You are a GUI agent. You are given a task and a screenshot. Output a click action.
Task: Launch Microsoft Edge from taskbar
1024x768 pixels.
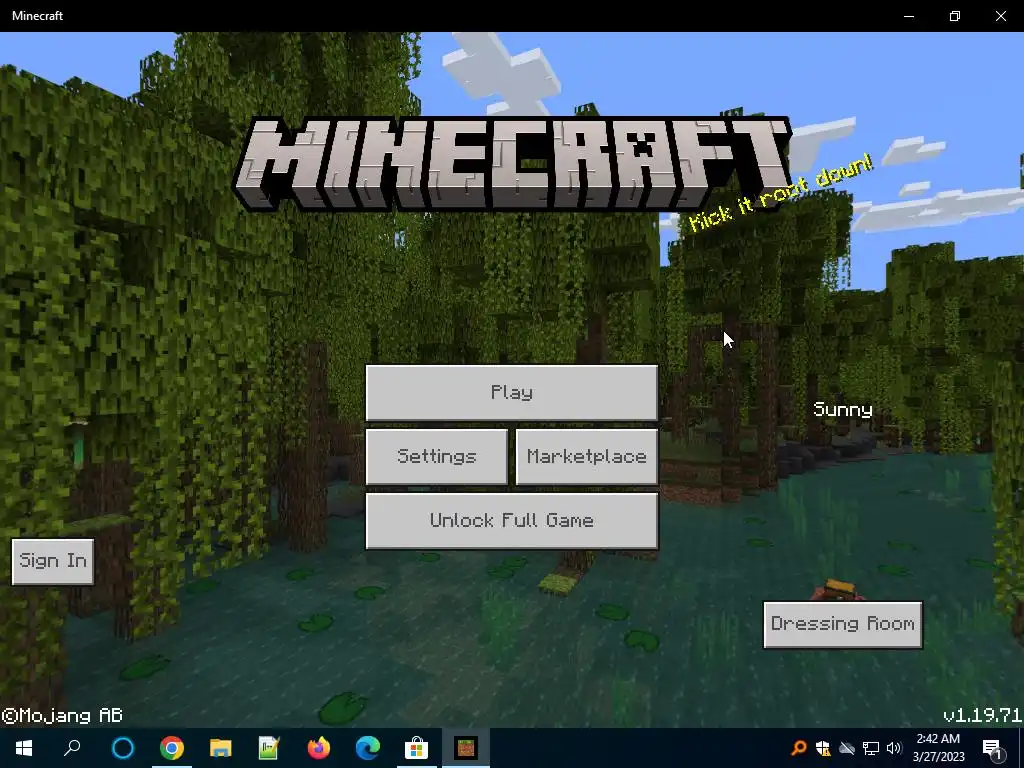pos(368,748)
